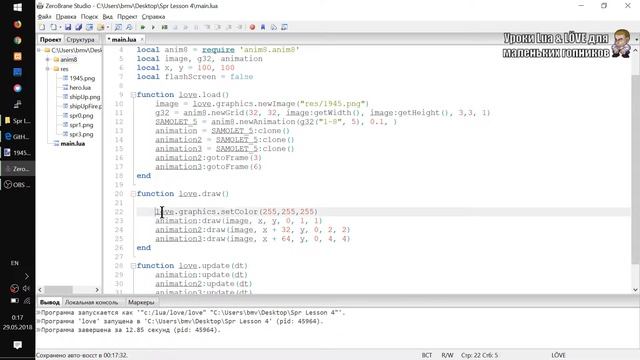Fold the love.load function at line 9
This screenshot has width=640, height=360.
[x=133, y=95]
